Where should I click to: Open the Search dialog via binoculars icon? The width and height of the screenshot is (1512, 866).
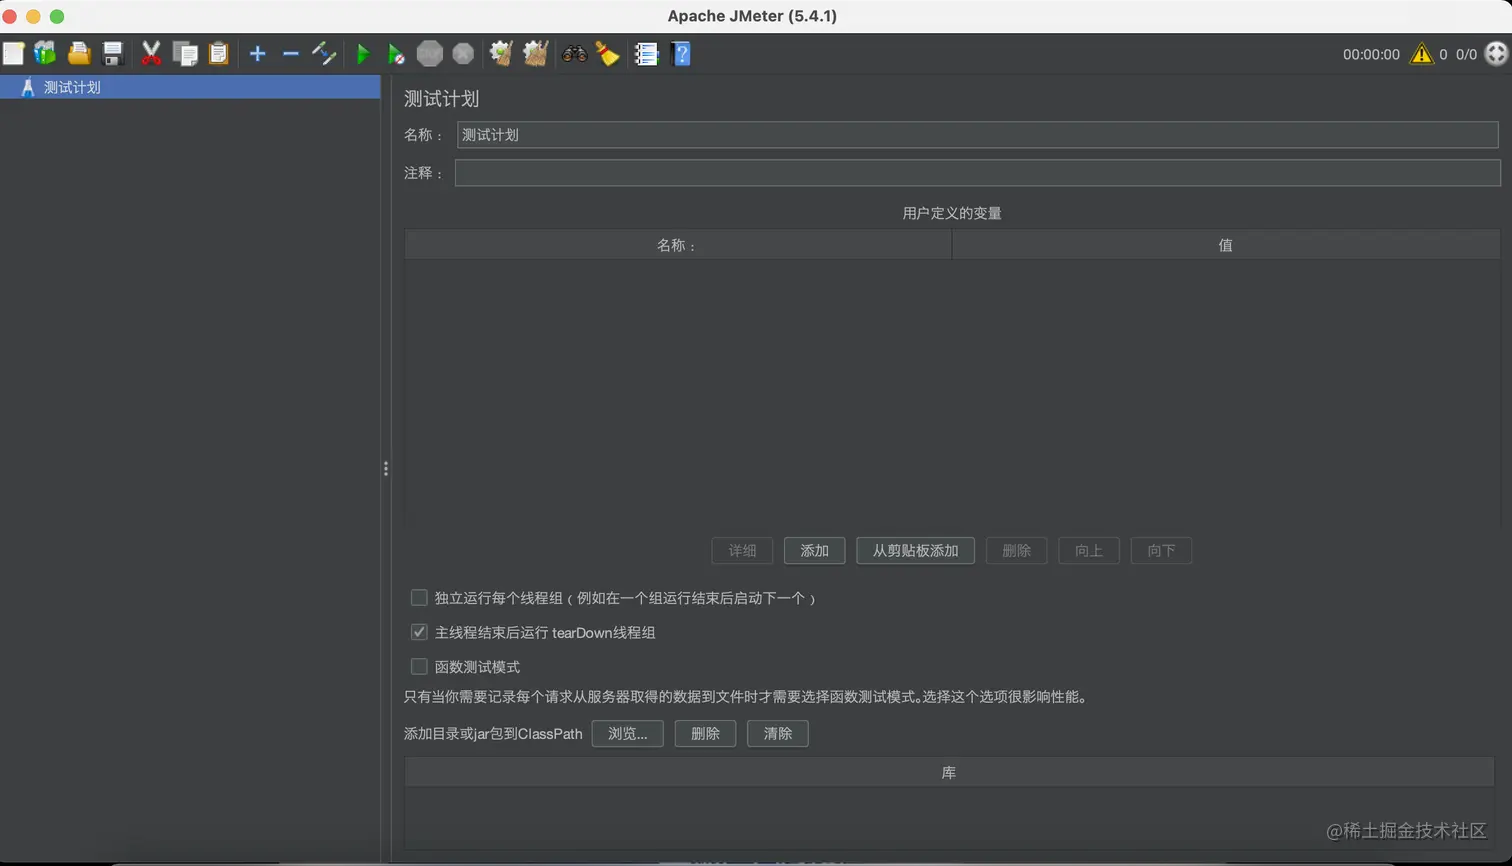(x=574, y=53)
